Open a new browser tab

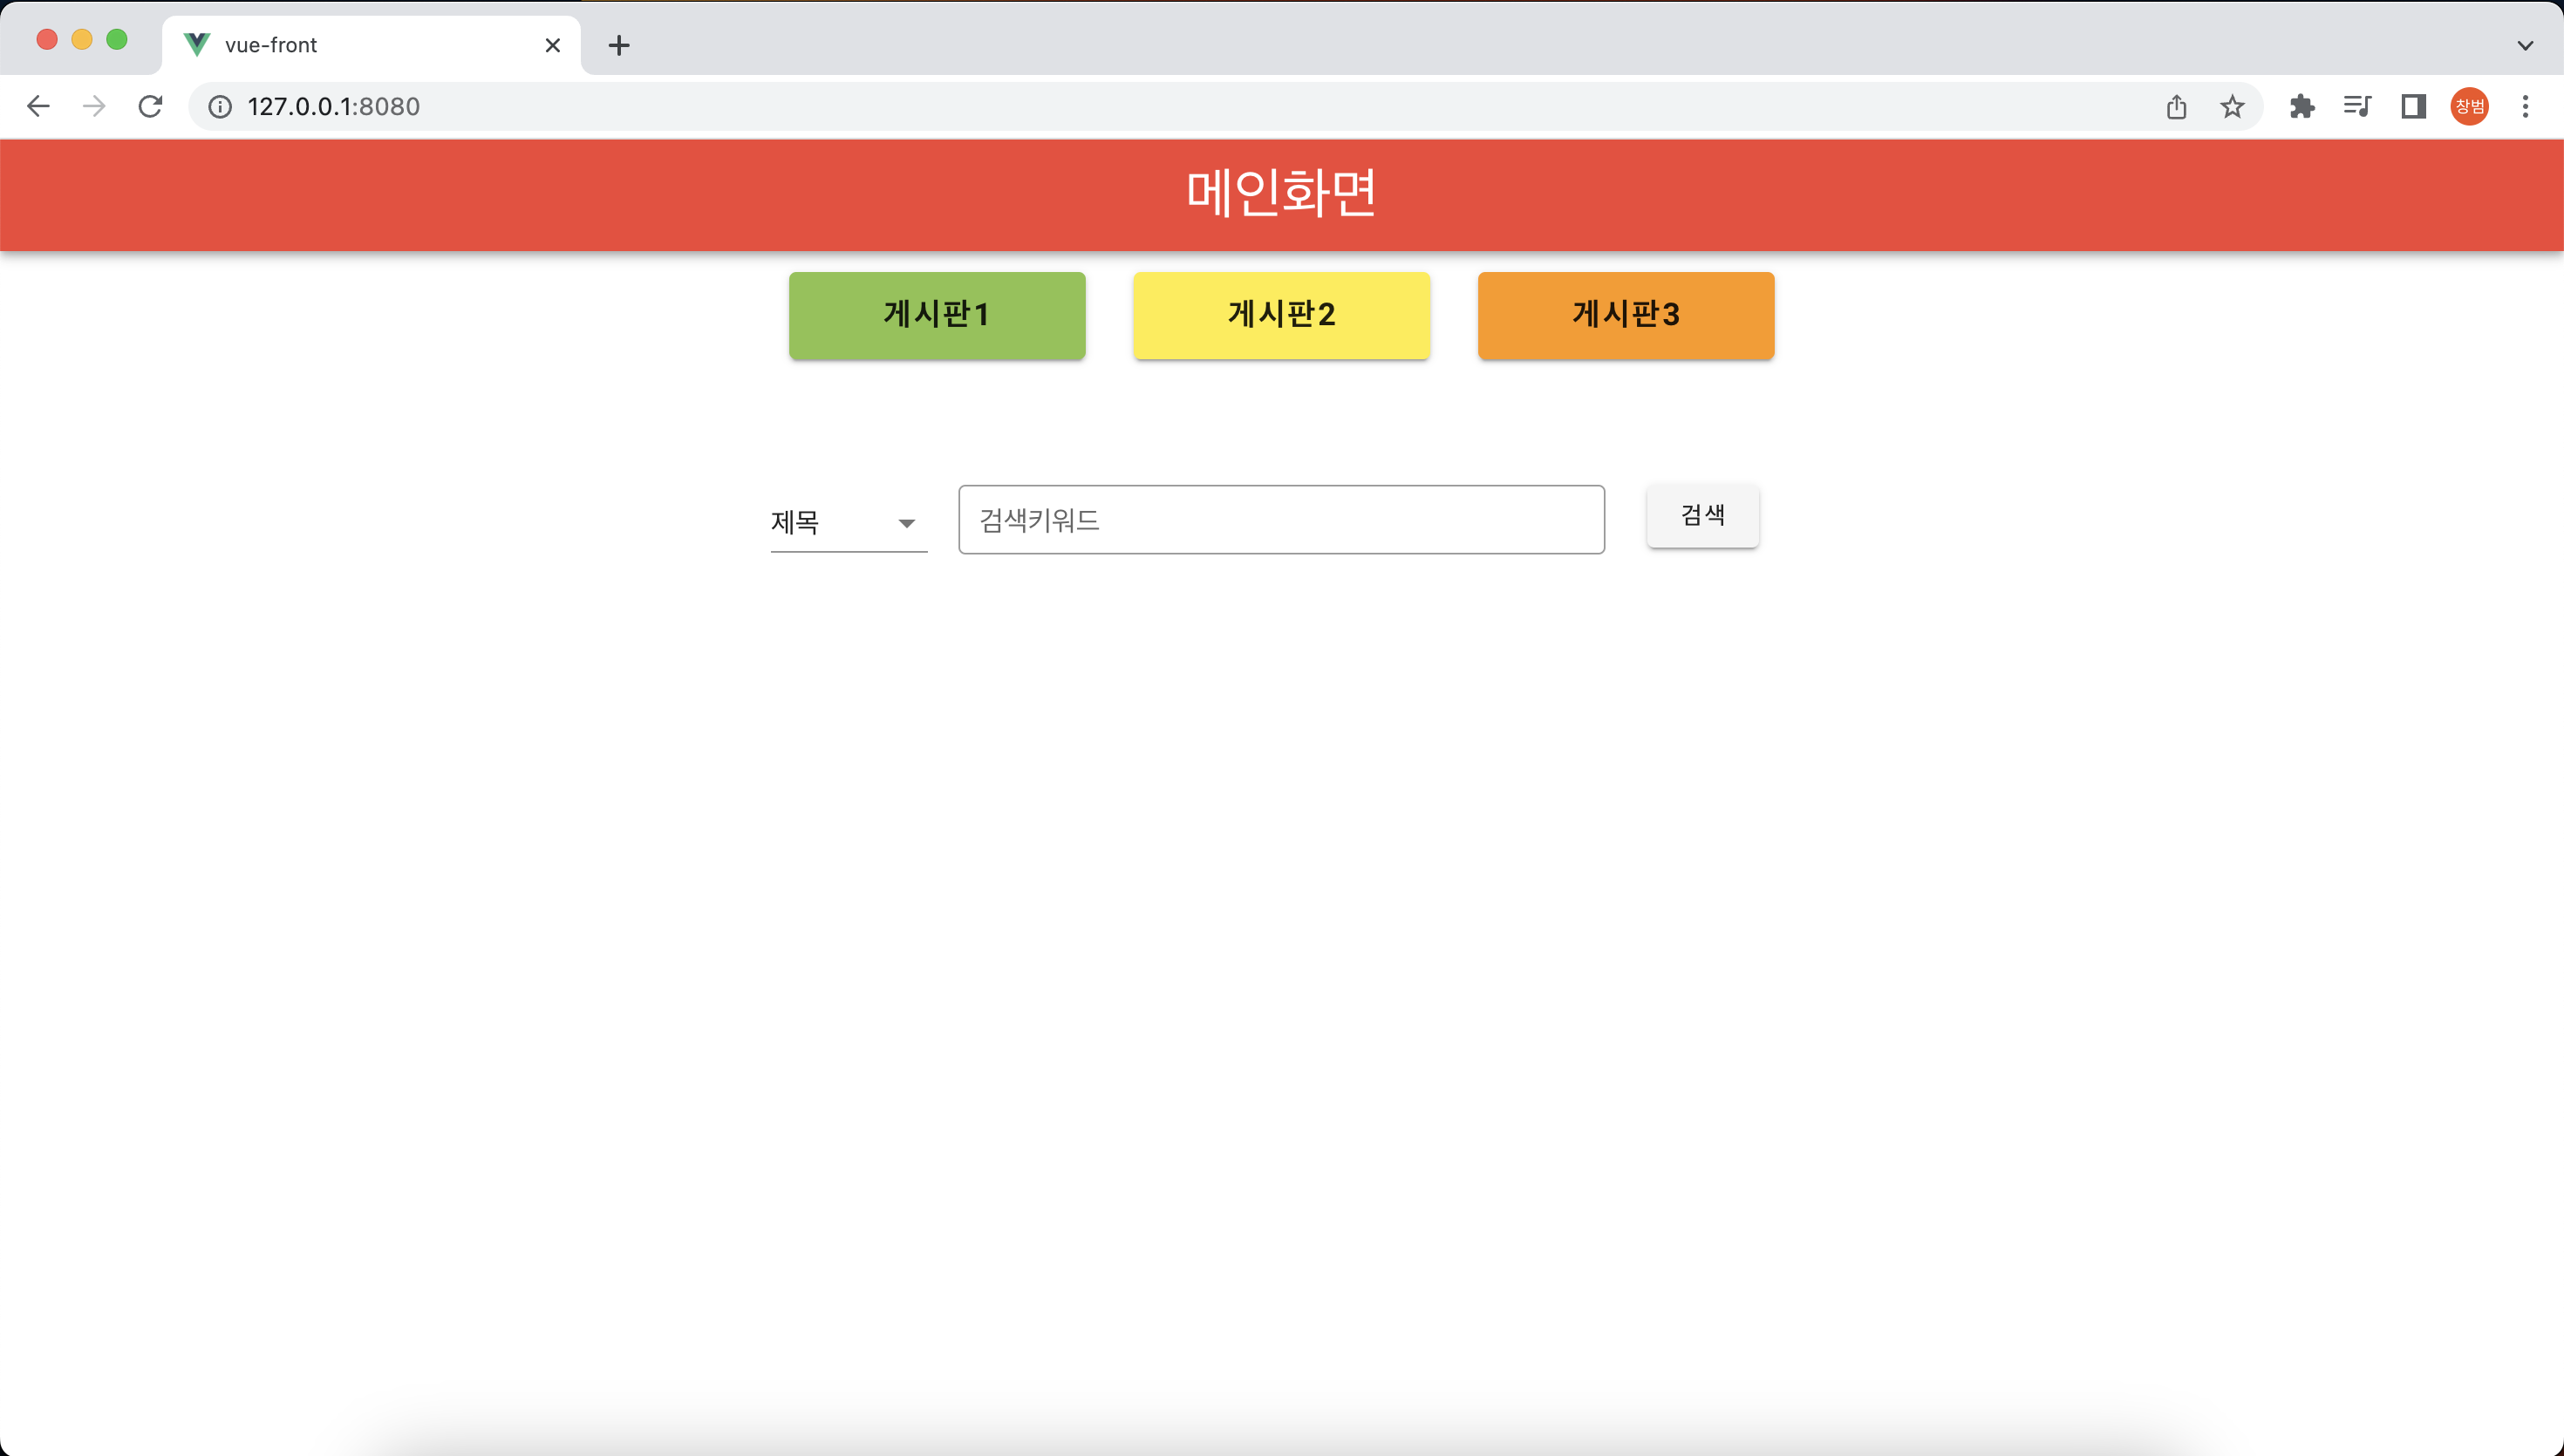tap(619, 45)
